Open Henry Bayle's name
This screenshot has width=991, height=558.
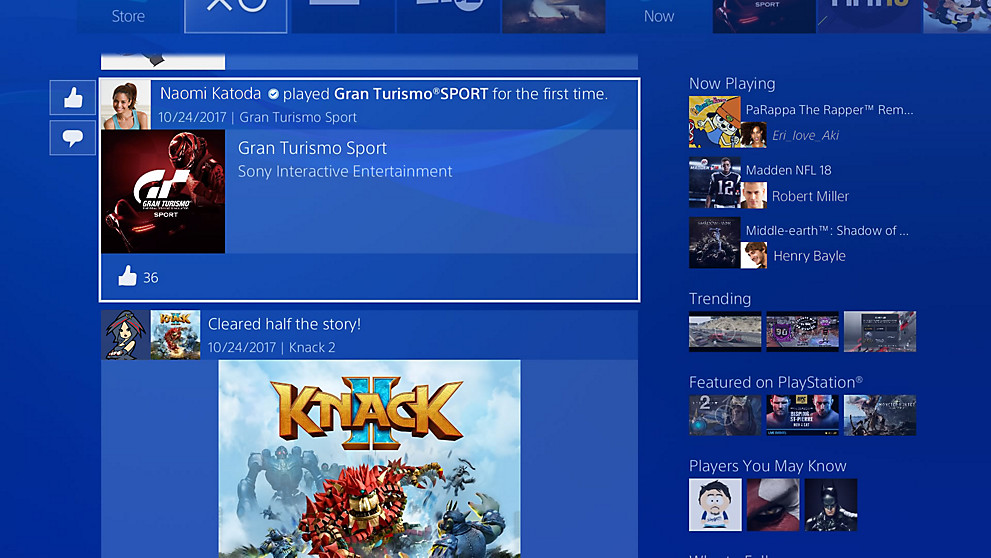(x=810, y=256)
